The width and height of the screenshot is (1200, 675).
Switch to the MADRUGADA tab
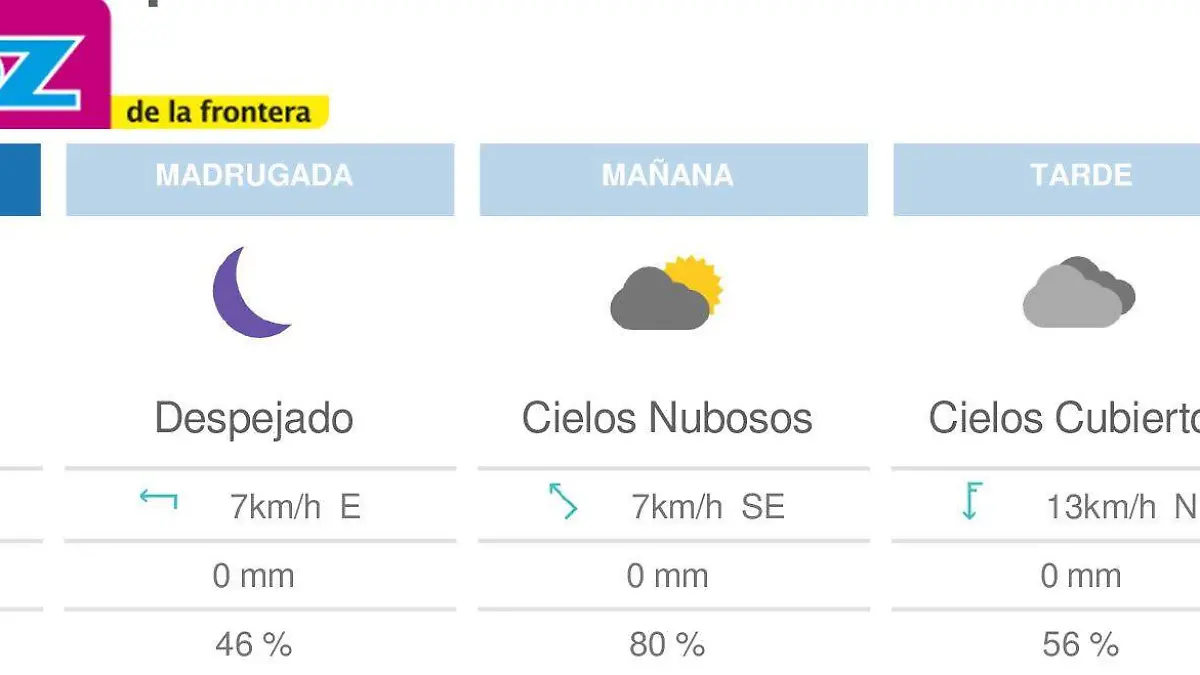[x=260, y=178]
